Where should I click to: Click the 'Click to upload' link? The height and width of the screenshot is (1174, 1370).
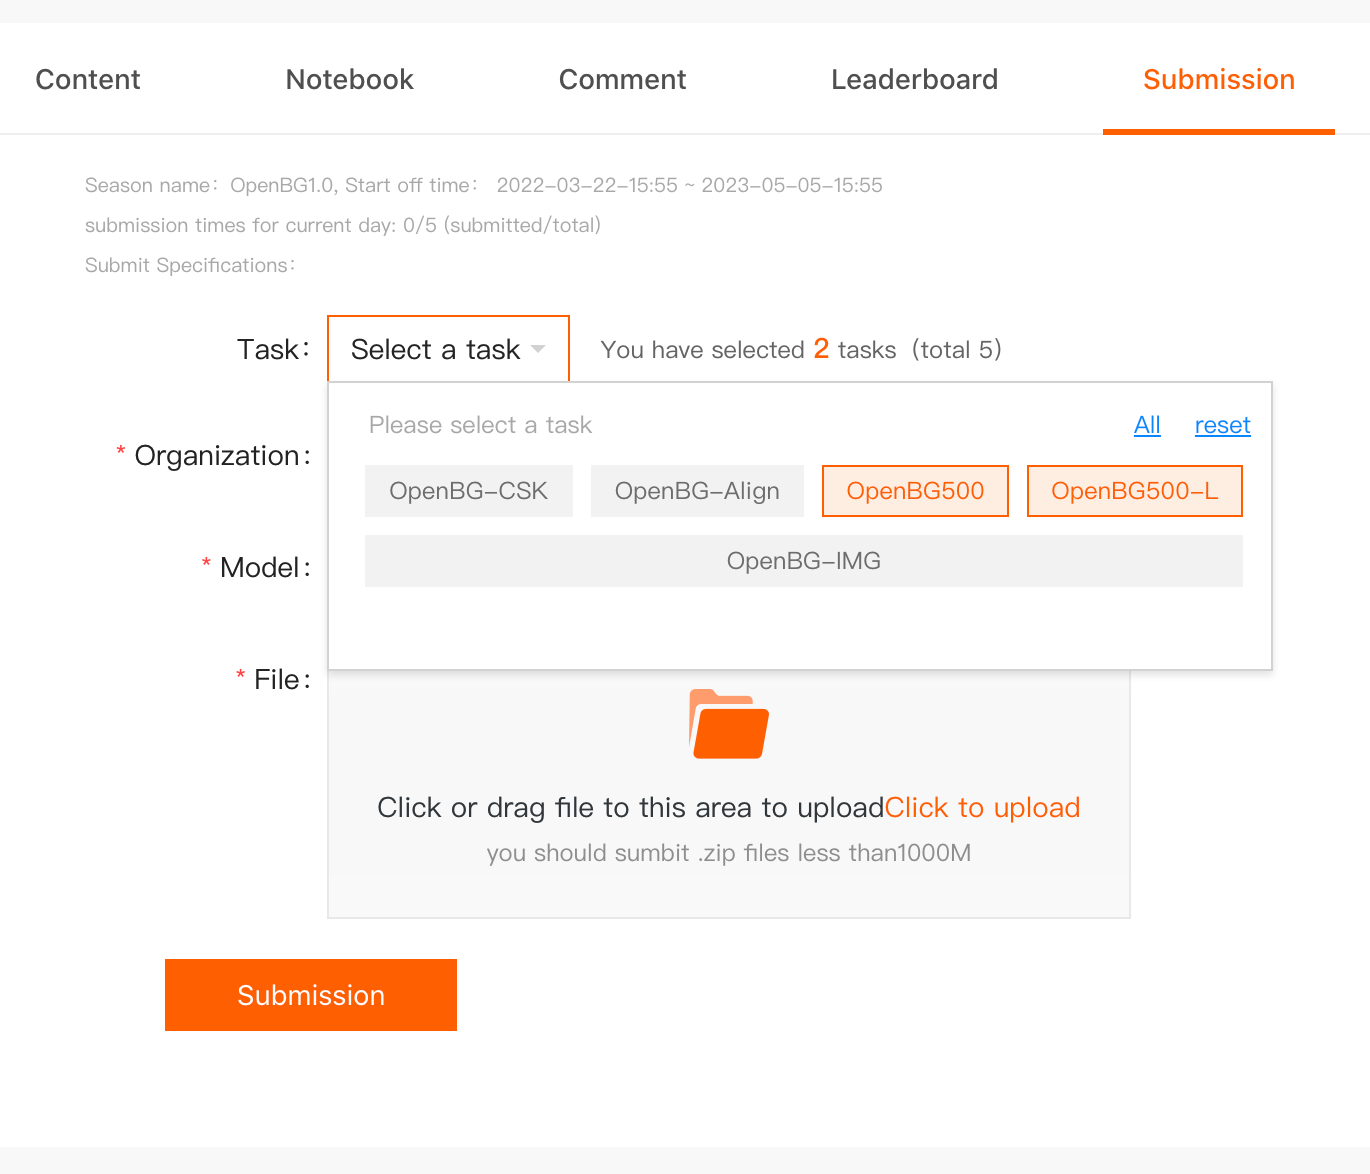click(982, 808)
